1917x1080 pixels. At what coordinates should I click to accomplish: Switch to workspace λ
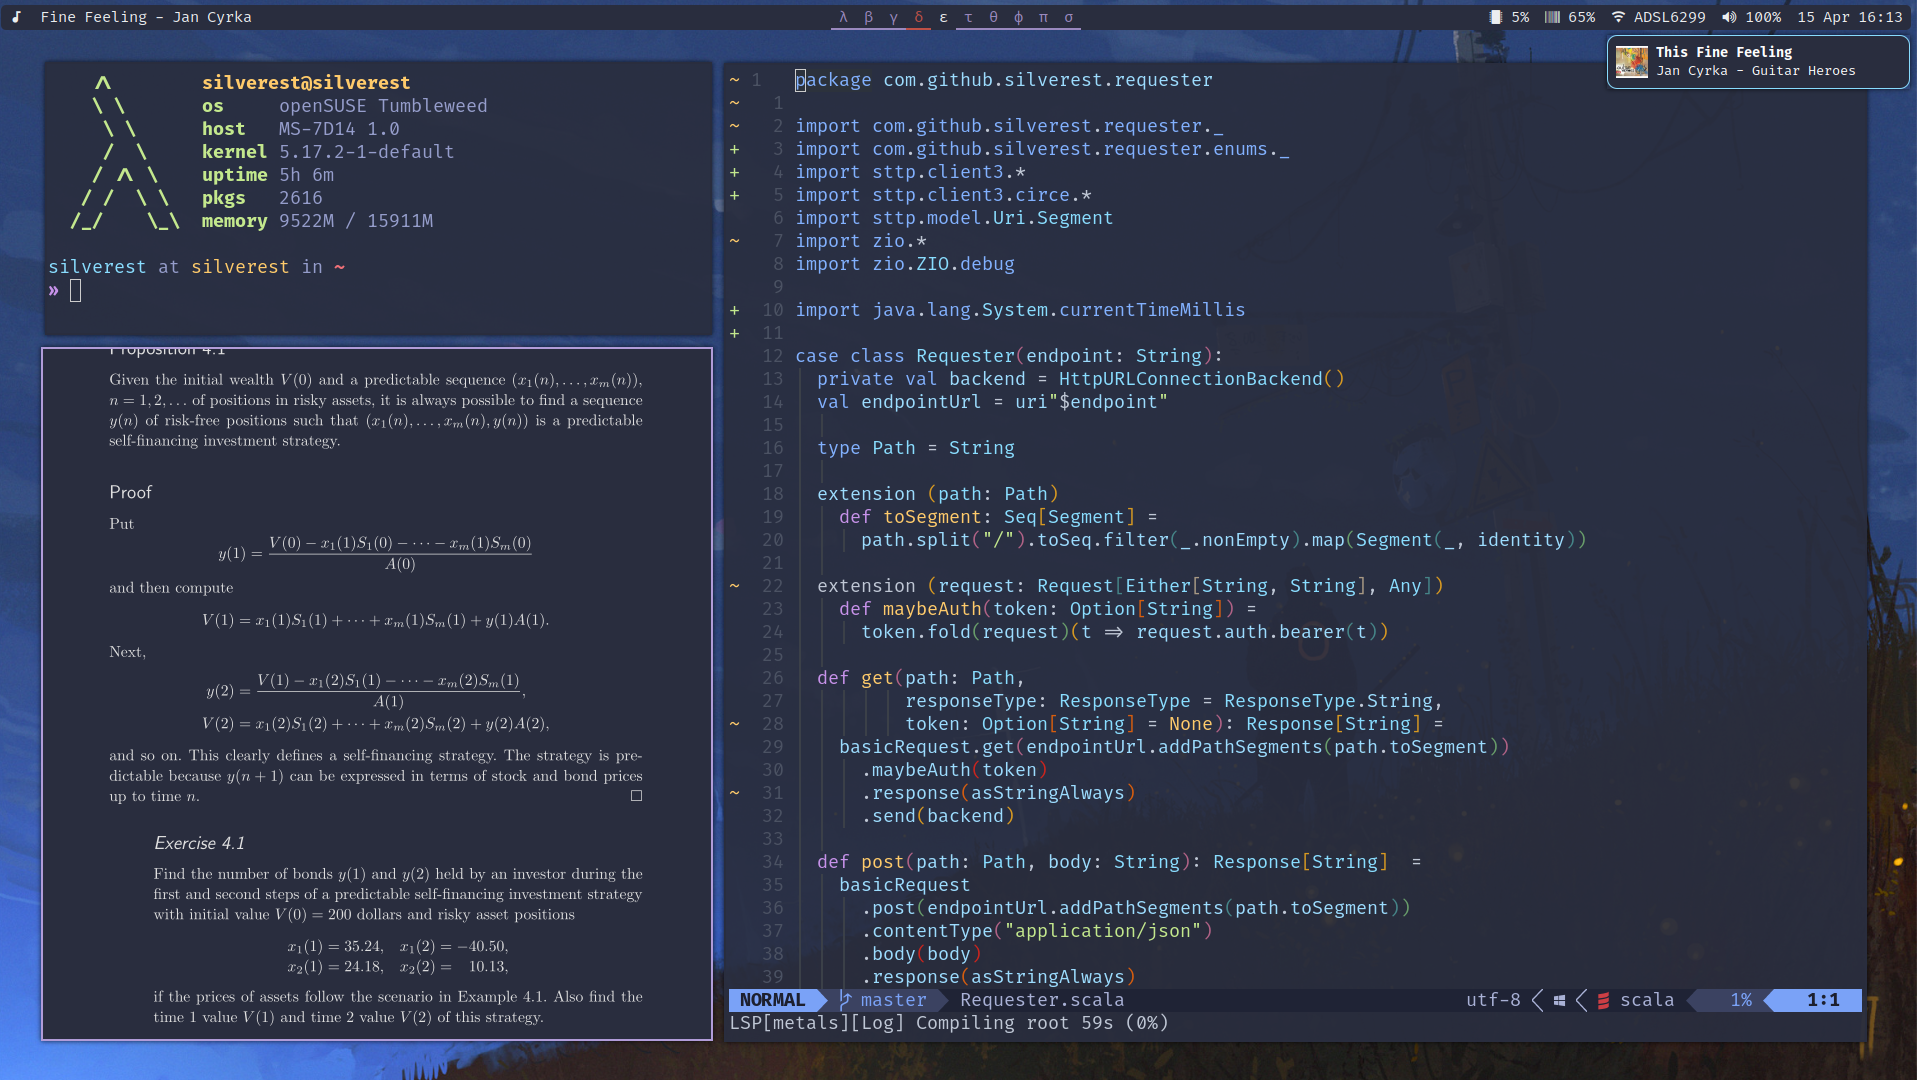click(843, 17)
